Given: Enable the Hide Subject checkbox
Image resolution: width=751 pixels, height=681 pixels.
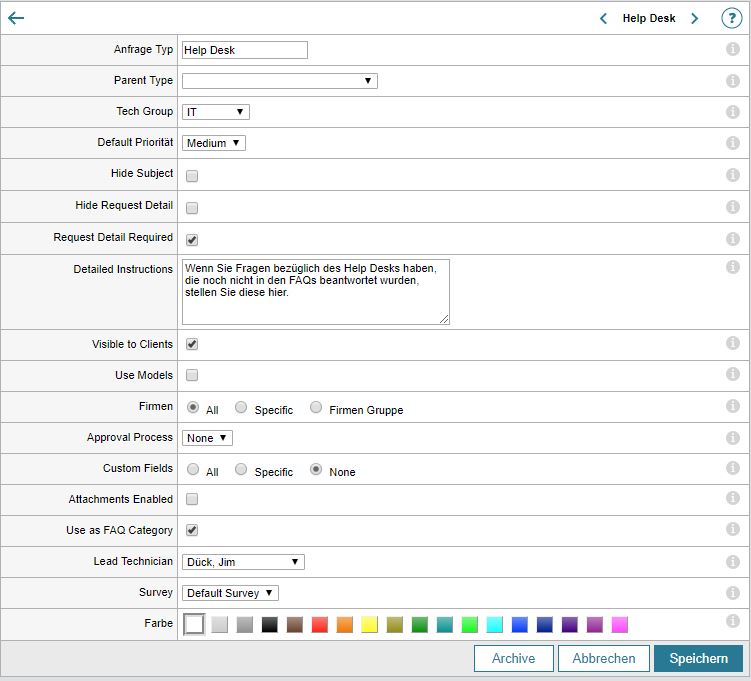Looking at the screenshot, I should click(192, 176).
